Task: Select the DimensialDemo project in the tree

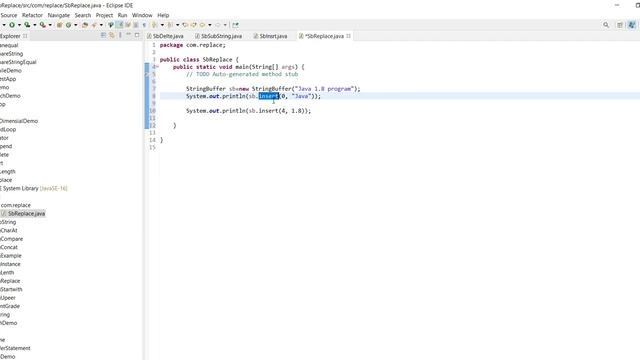Action: point(19,121)
